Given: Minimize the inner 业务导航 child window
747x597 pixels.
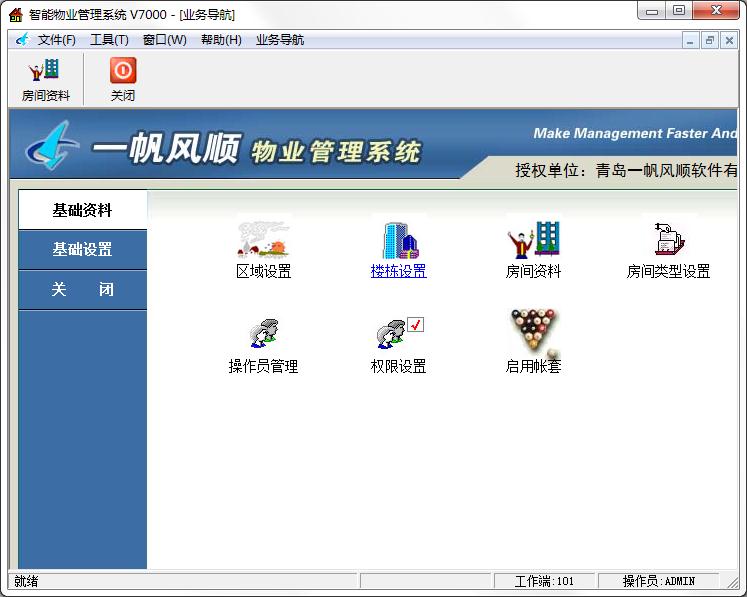Looking at the screenshot, I should tap(690, 40).
